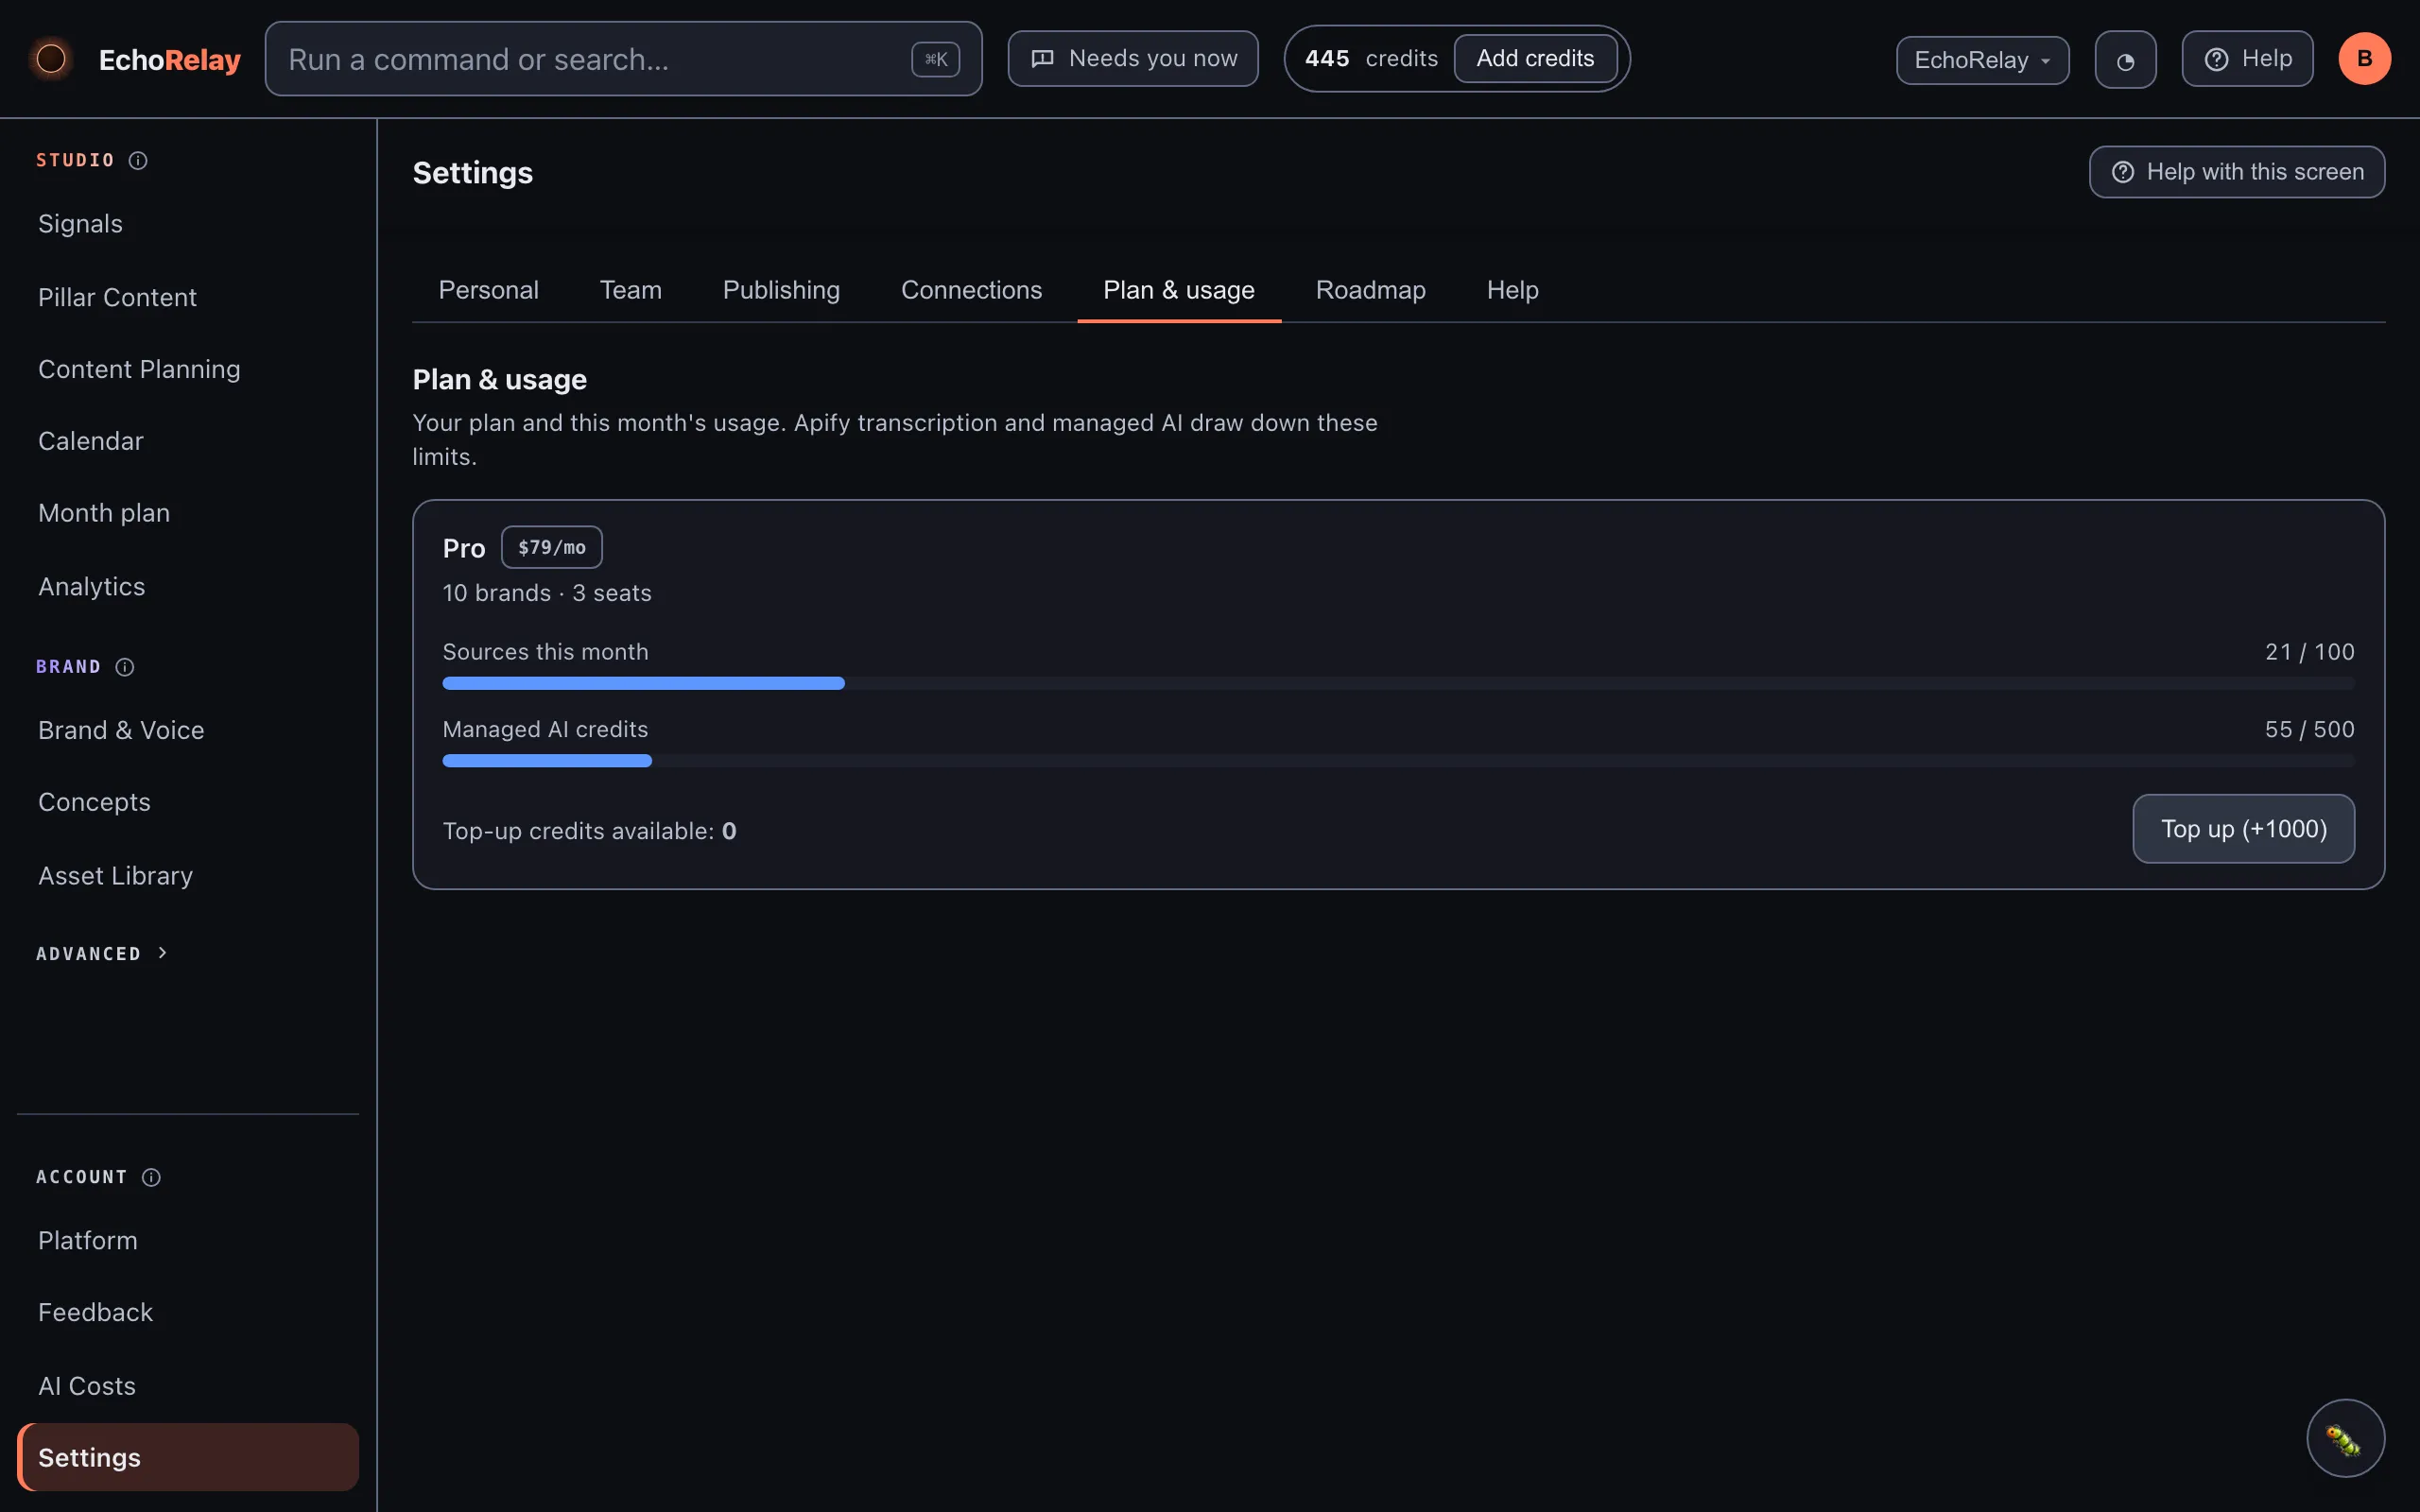Click the top bar Help button
The image size is (2420, 1512).
[x=2247, y=59]
